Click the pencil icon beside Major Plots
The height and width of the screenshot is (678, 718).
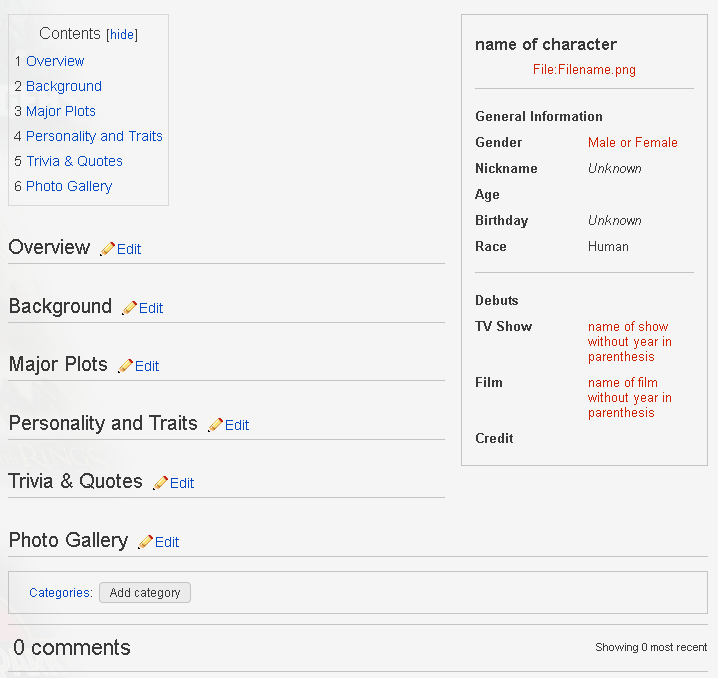[125, 366]
